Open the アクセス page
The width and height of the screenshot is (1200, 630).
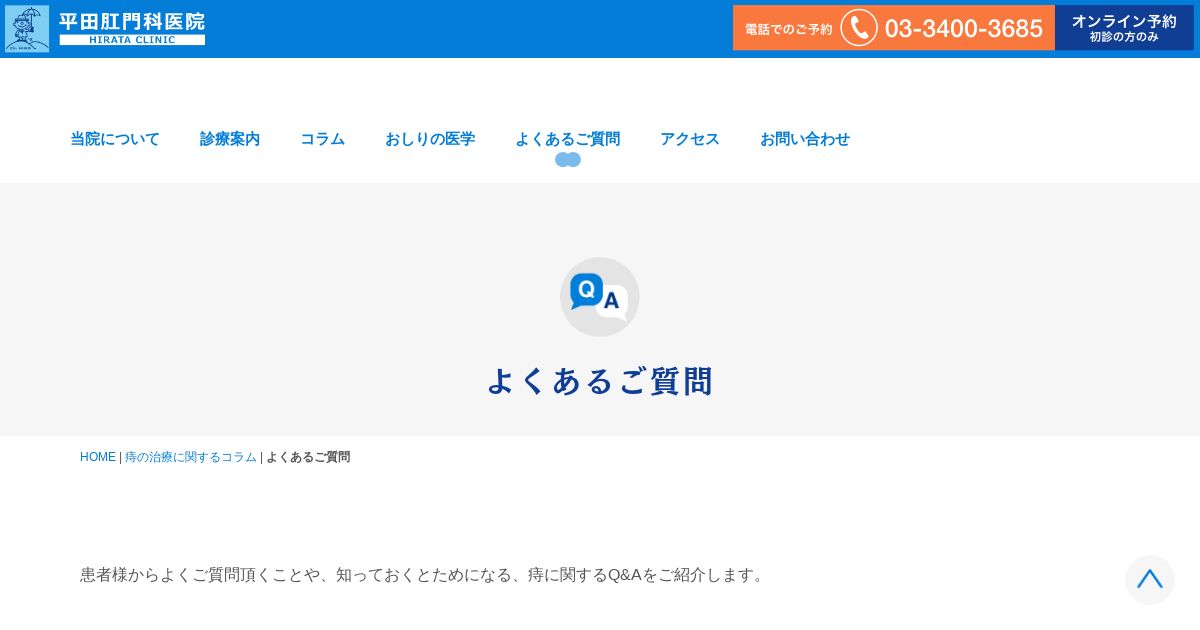690,139
